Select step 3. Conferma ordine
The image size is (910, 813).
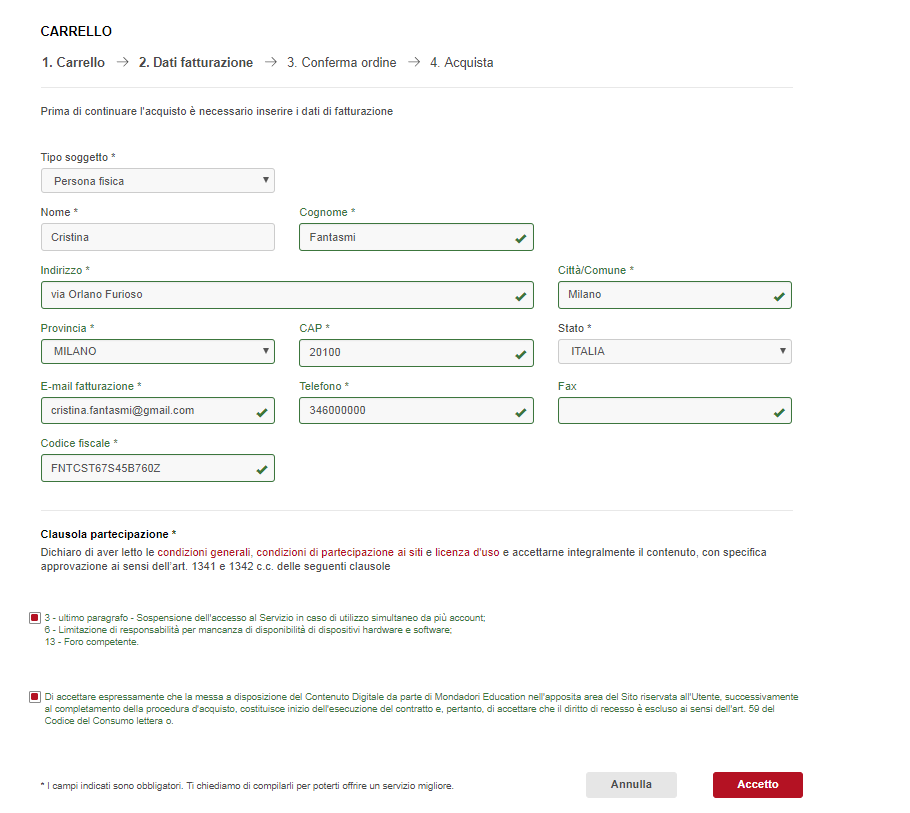point(341,63)
